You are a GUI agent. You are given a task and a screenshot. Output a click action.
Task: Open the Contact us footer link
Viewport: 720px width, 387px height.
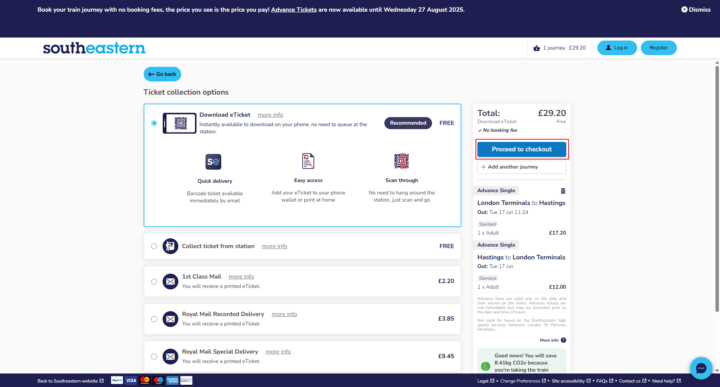point(632,381)
